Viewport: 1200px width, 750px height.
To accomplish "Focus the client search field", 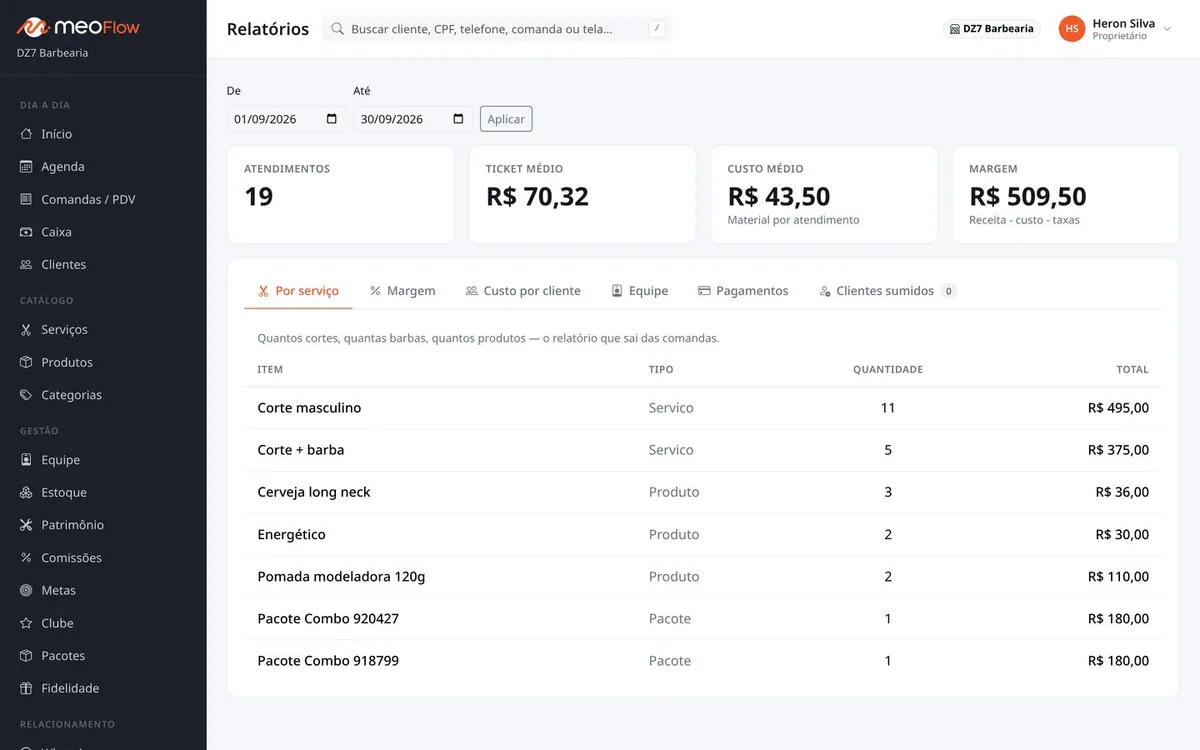I will click(497, 29).
